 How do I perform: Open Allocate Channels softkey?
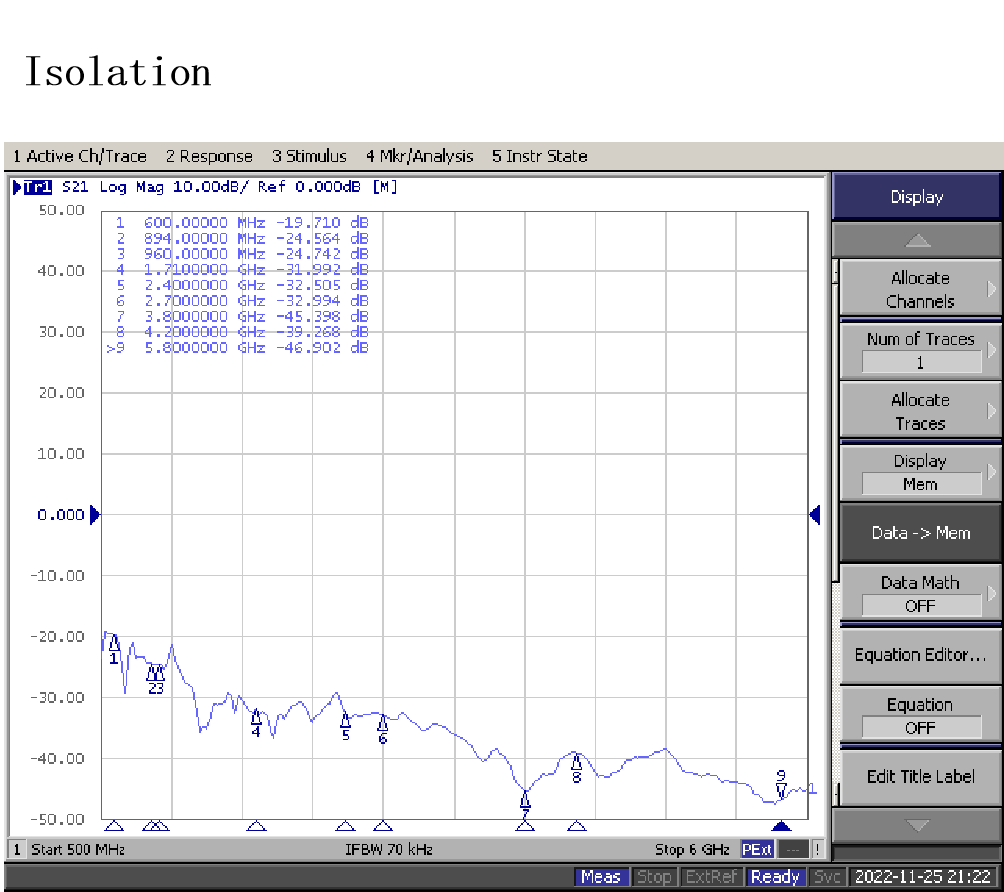pos(920,289)
